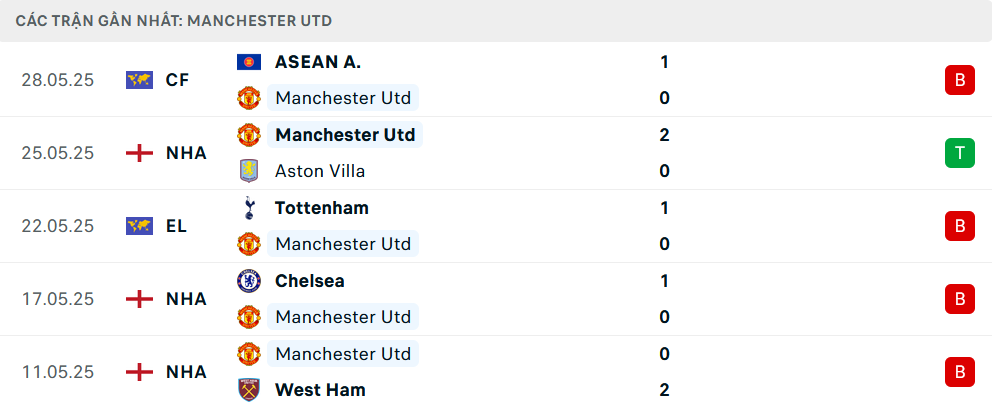Click the world map icon next to EL

click(x=139, y=226)
